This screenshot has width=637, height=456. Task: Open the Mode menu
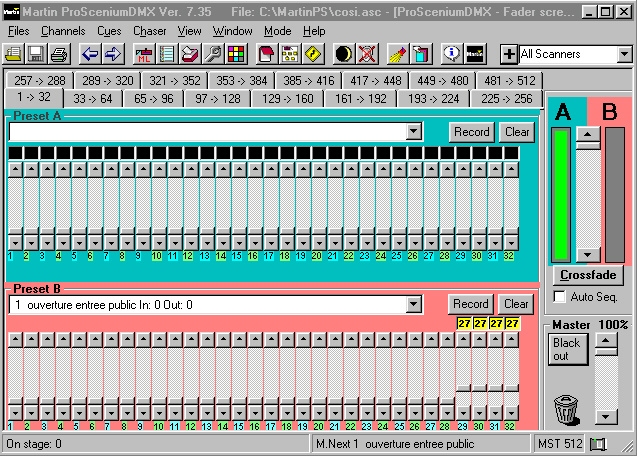[x=277, y=31]
